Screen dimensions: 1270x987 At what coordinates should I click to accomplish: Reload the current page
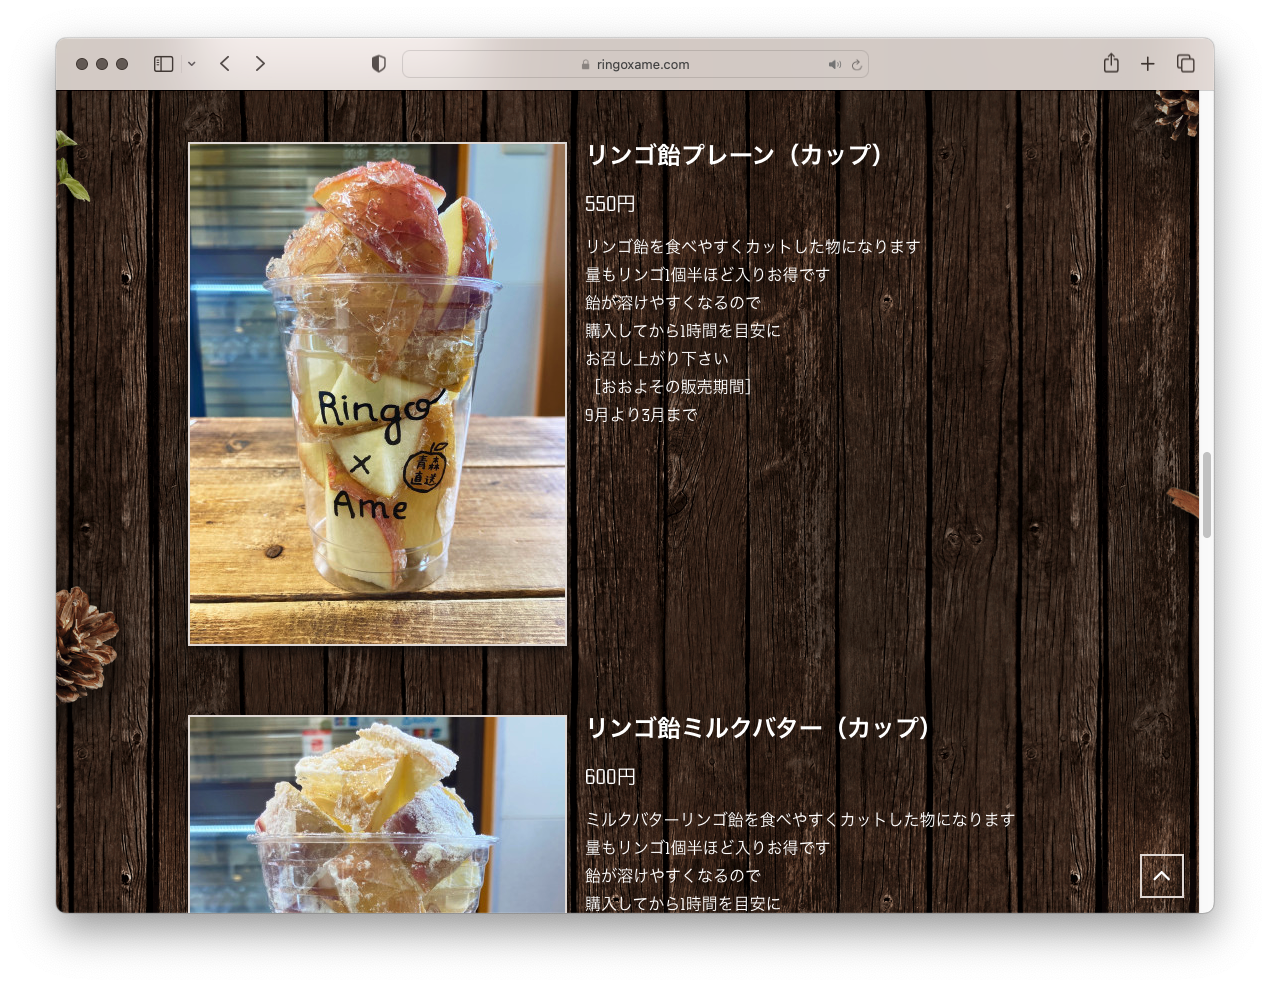(x=857, y=65)
